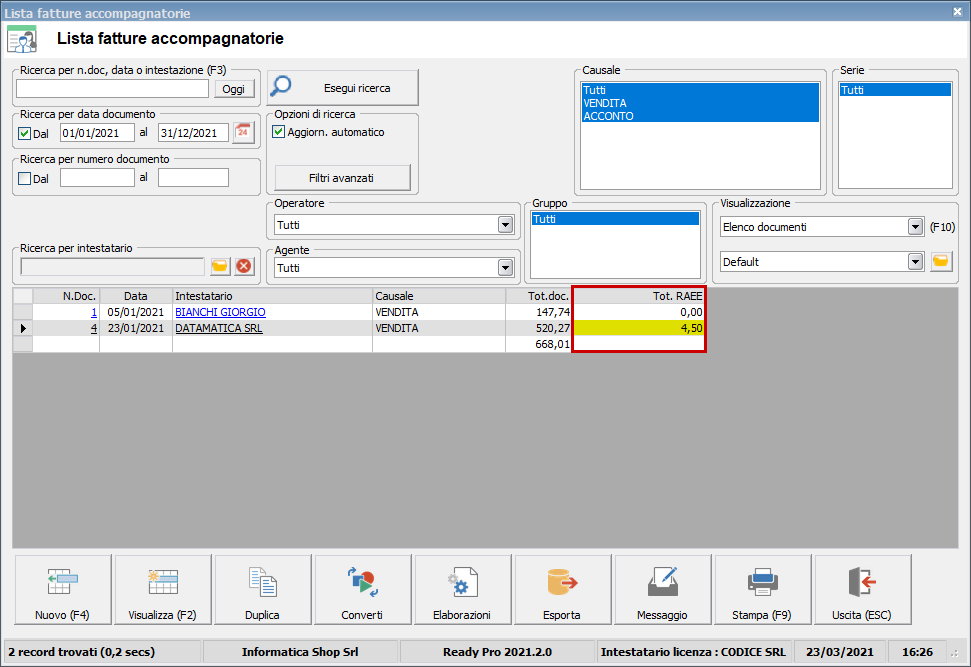Exit with the Uscita (ESC) button
Image resolution: width=971 pixels, height=667 pixels.
[x=863, y=590]
